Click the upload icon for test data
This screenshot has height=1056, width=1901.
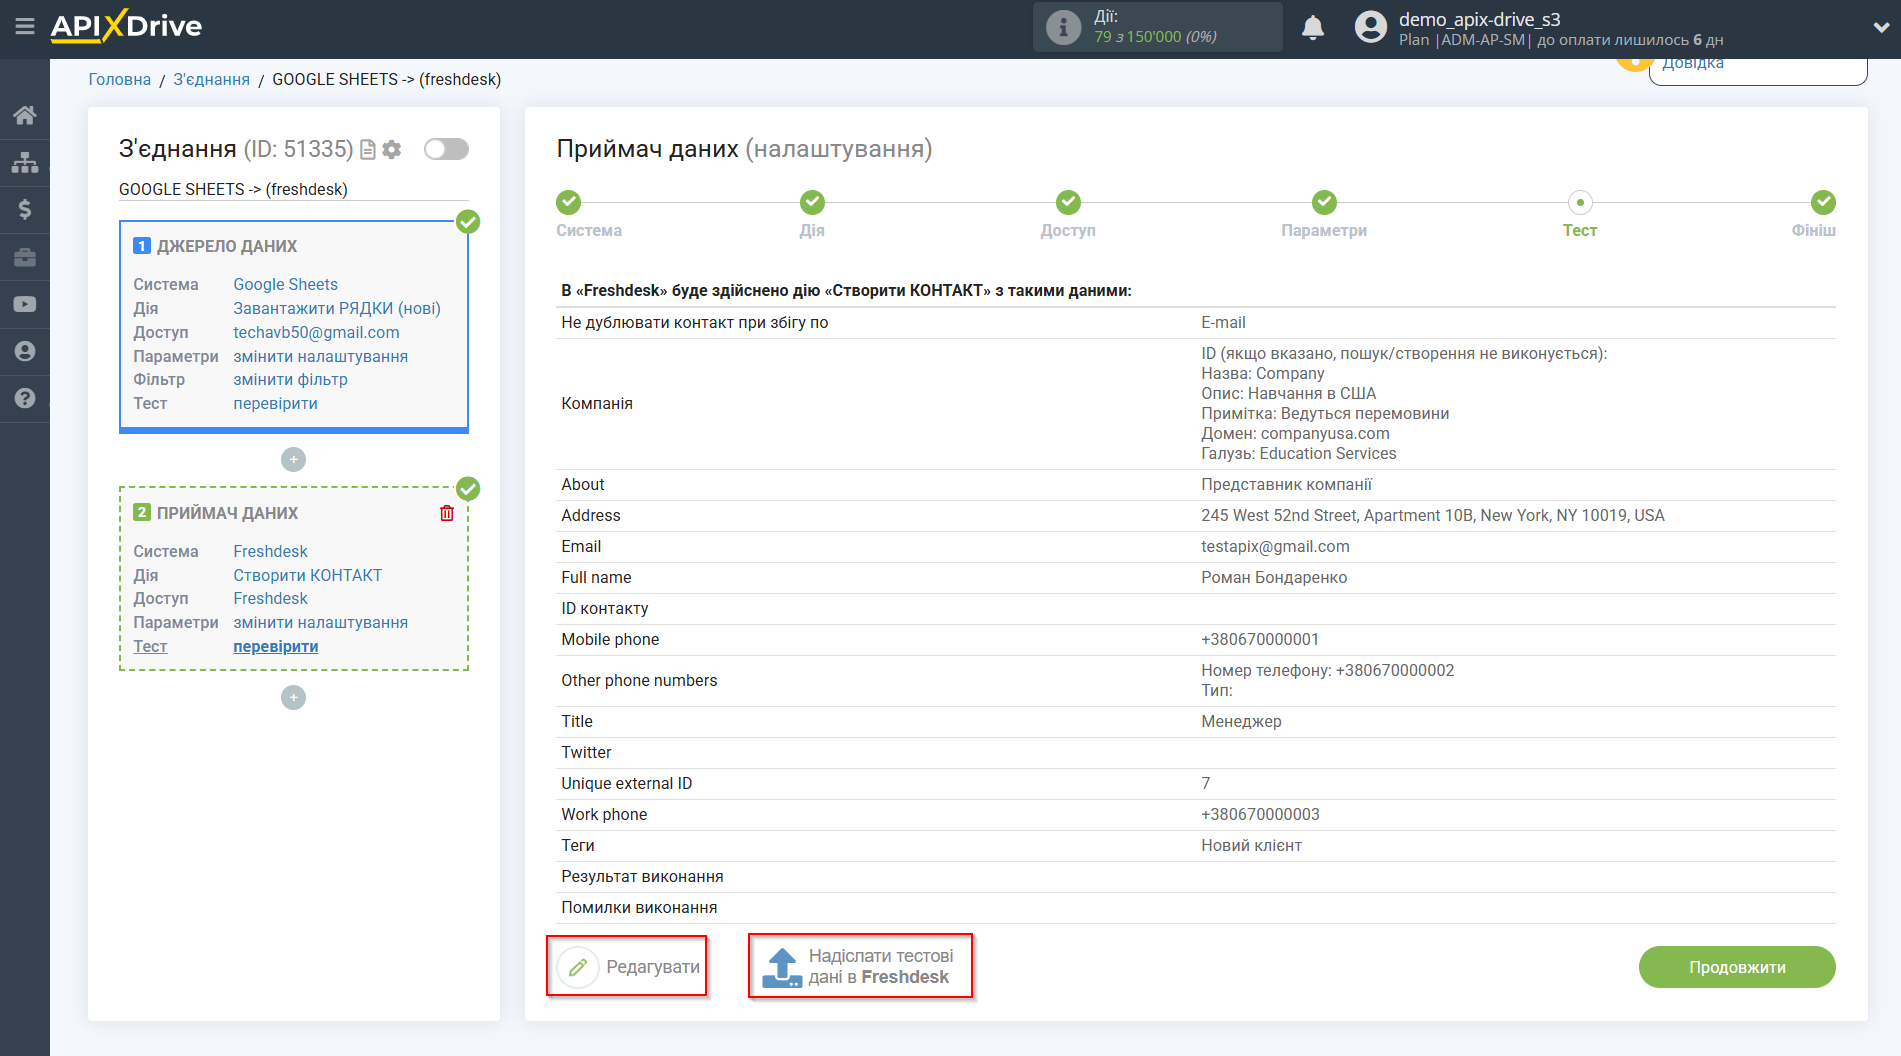tap(781, 967)
